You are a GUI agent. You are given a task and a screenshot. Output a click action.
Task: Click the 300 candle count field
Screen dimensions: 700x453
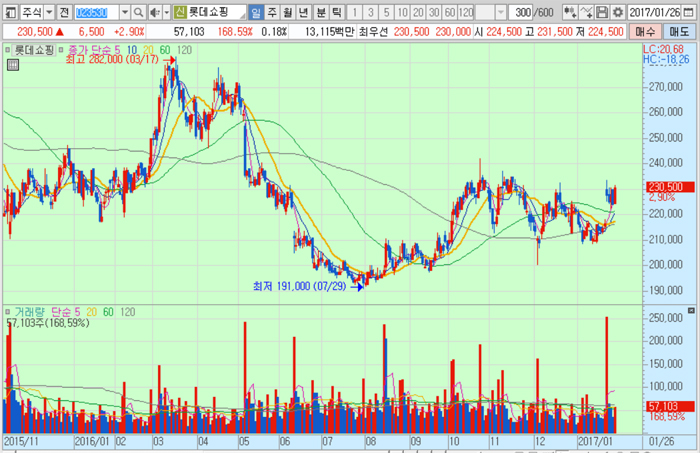[x=520, y=13]
